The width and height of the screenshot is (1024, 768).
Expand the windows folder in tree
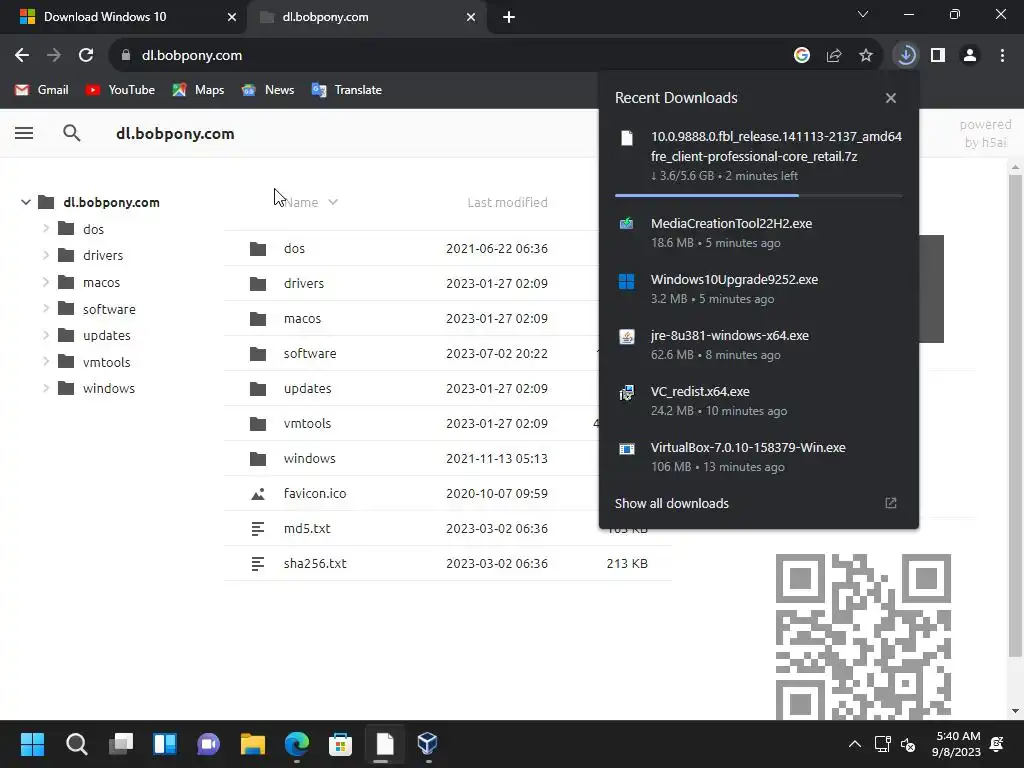[46, 388]
